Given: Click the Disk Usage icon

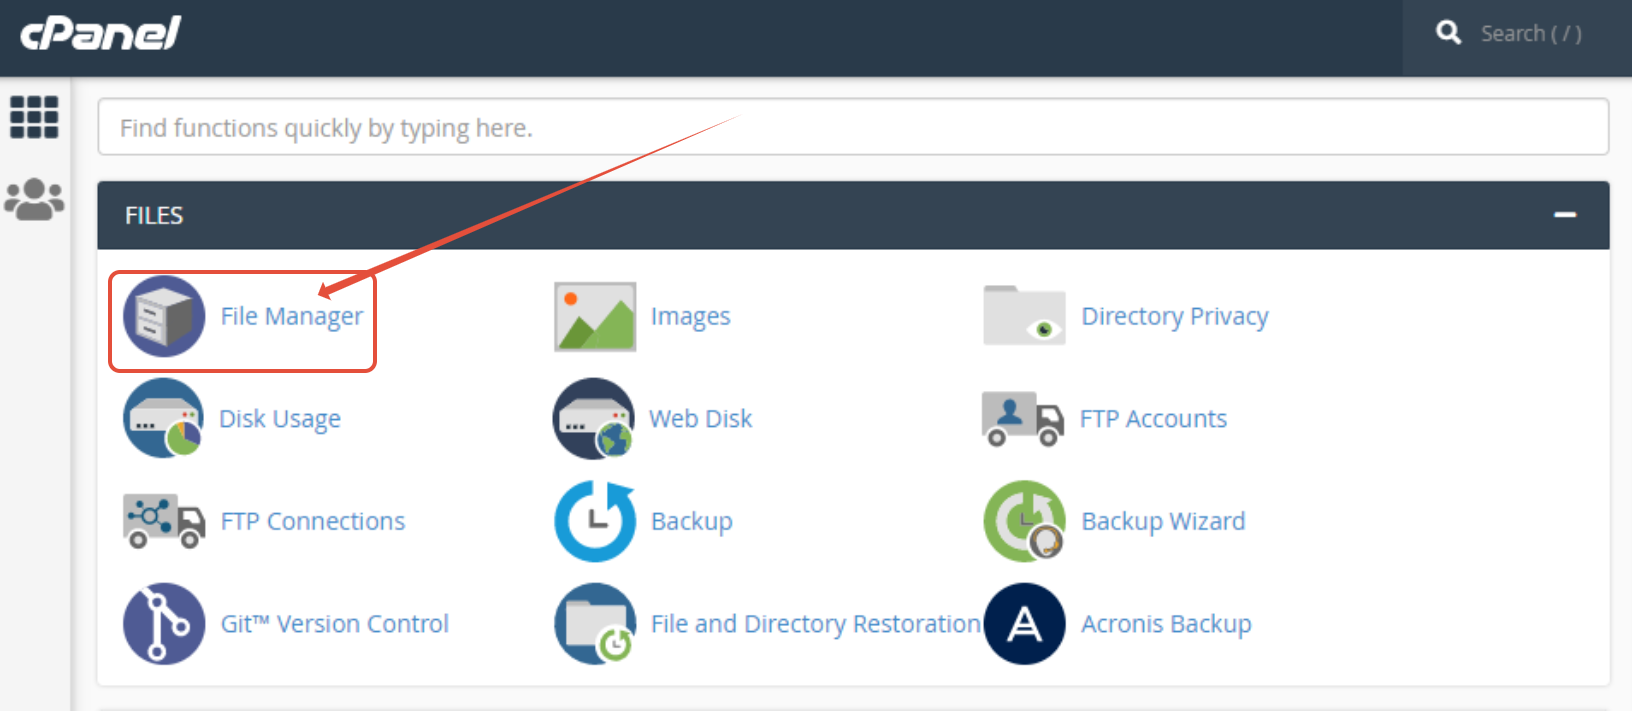Looking at the screenshot, I should click(x=164, y=418).
